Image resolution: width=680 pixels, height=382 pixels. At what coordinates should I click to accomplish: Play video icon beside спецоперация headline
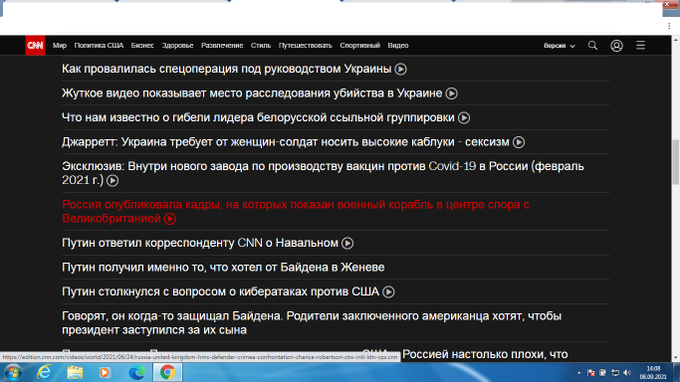coord(401,69)
